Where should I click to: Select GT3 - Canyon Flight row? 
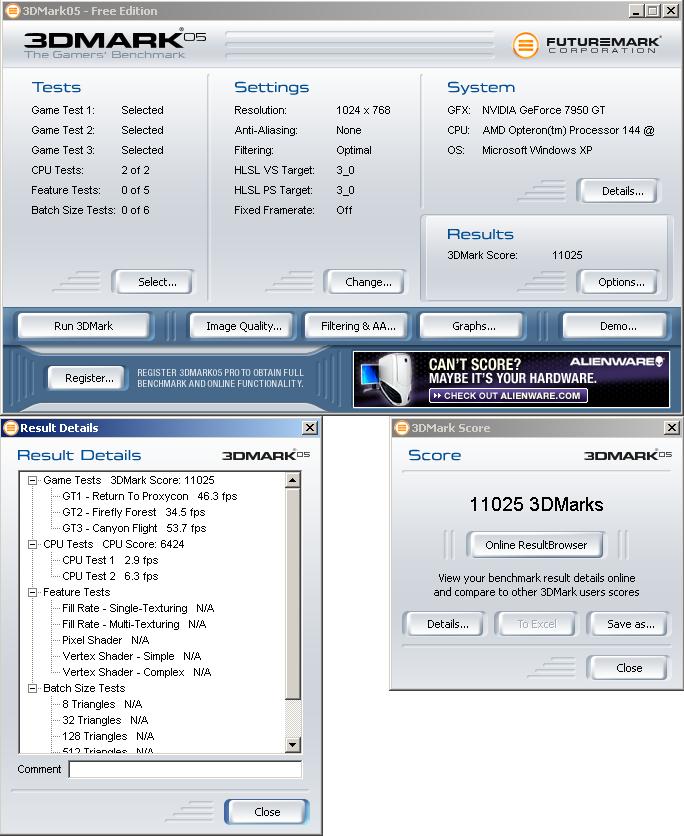click(134, 528)
